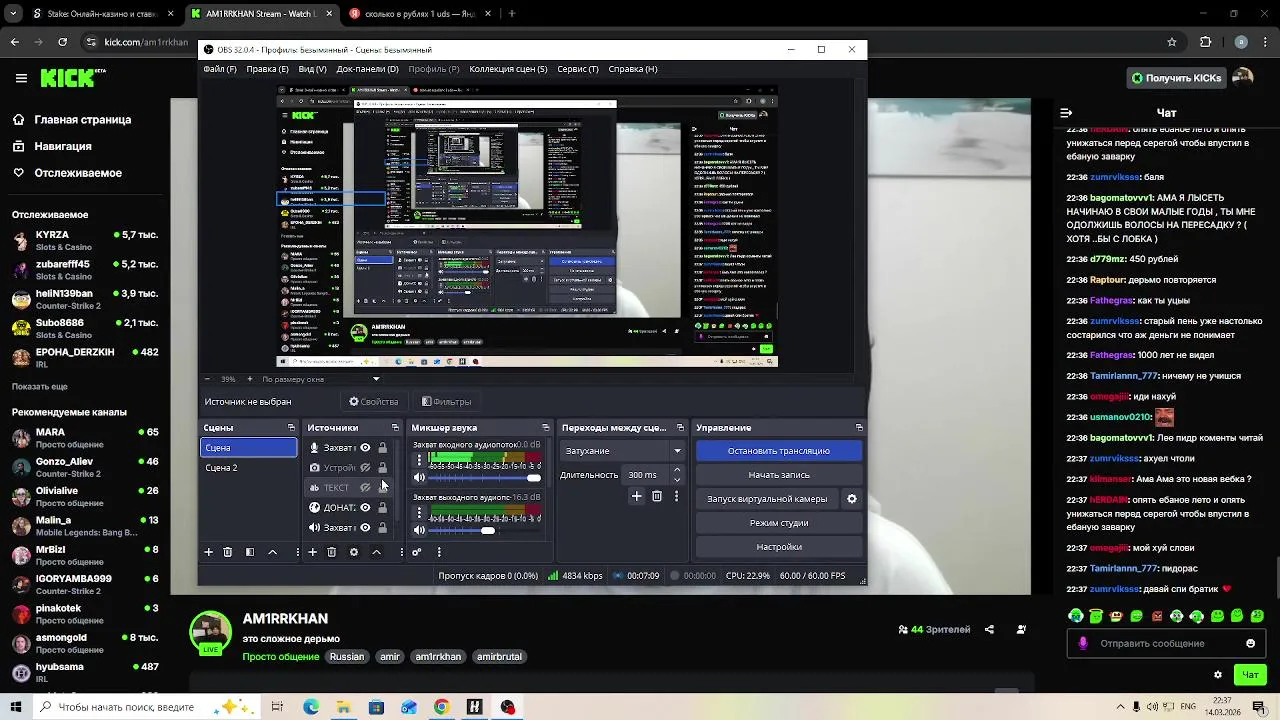Remove transition with trash icon in Переходы panel
The image size is (1280, 720).
pyautogui.click(x=657, y=496)
